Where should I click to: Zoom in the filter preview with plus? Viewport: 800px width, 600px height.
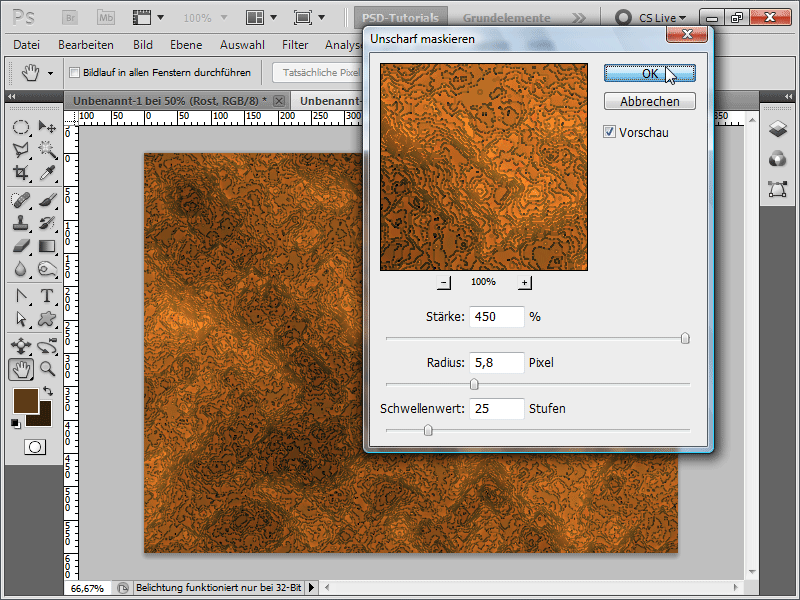524,282
